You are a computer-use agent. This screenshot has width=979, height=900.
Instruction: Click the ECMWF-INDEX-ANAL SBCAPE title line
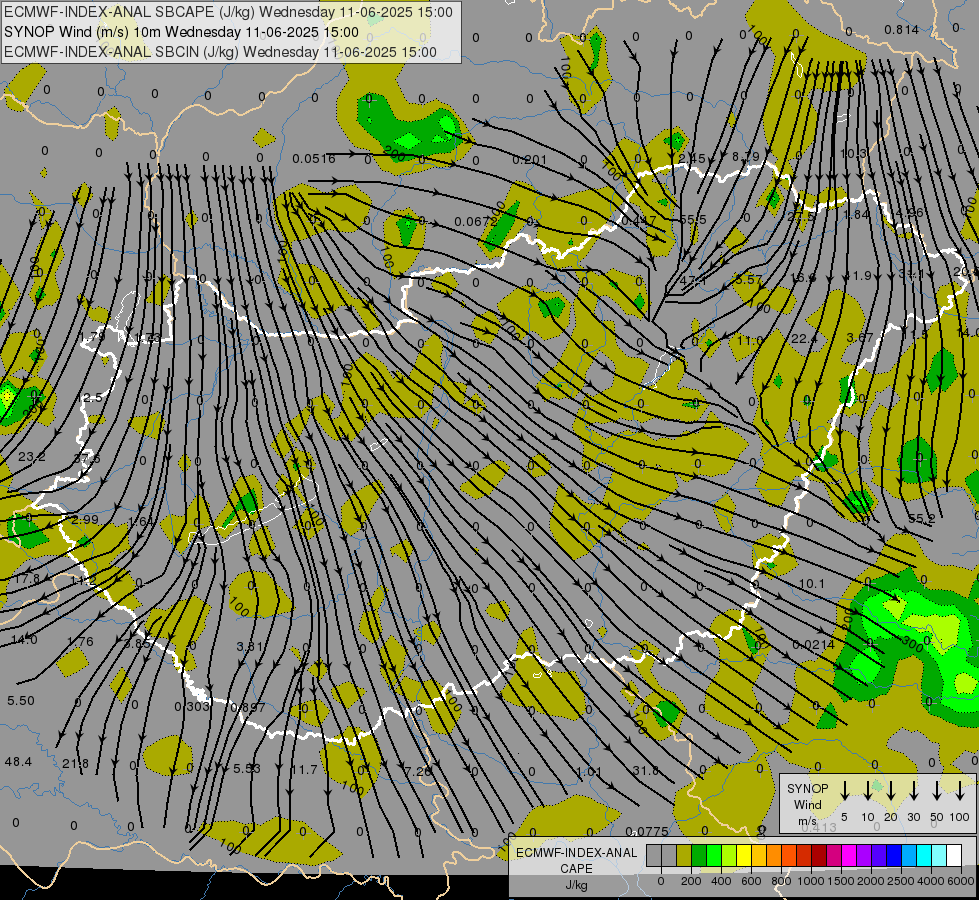[x=228, y=12]
